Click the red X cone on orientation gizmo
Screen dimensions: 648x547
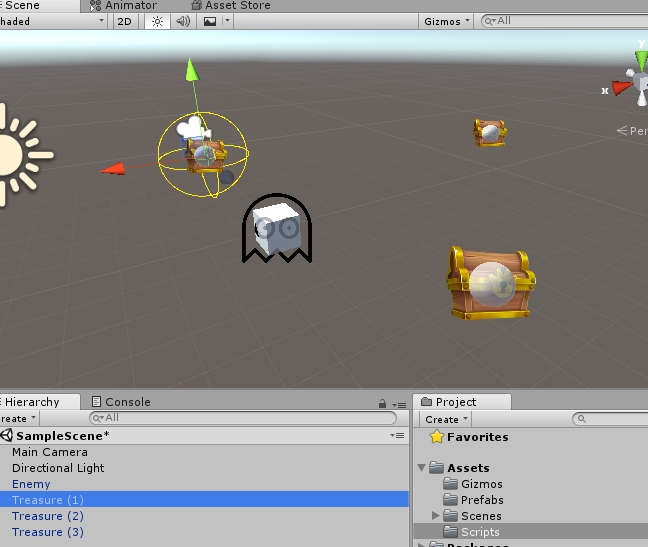pos(622,88)
